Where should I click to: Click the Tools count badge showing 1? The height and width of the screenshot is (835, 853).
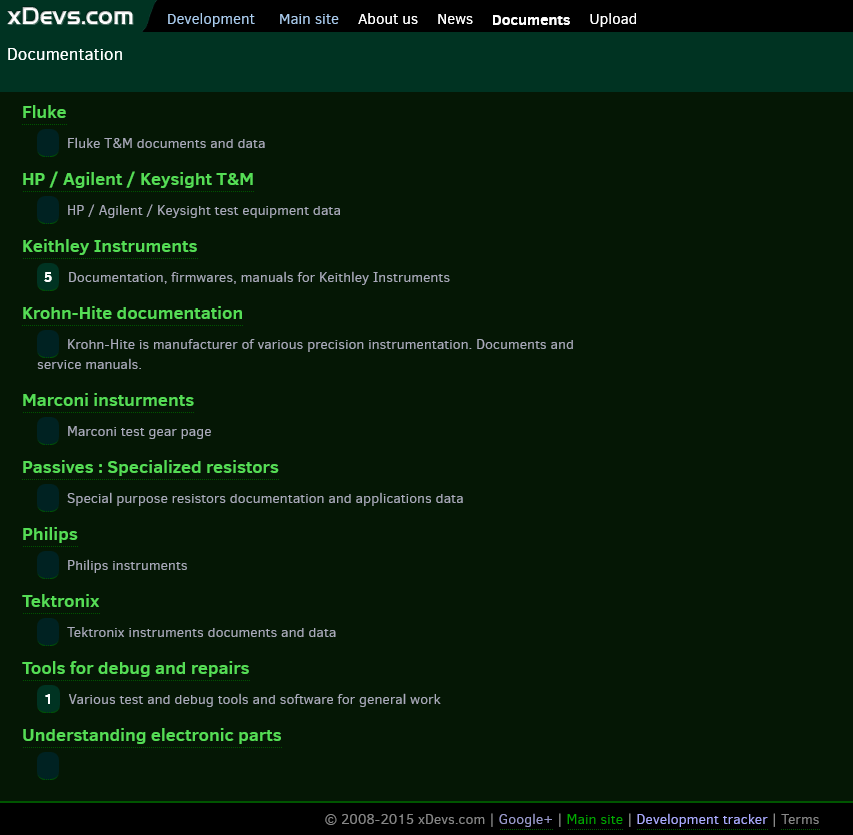pyautogui.click(x=48, y=699)
